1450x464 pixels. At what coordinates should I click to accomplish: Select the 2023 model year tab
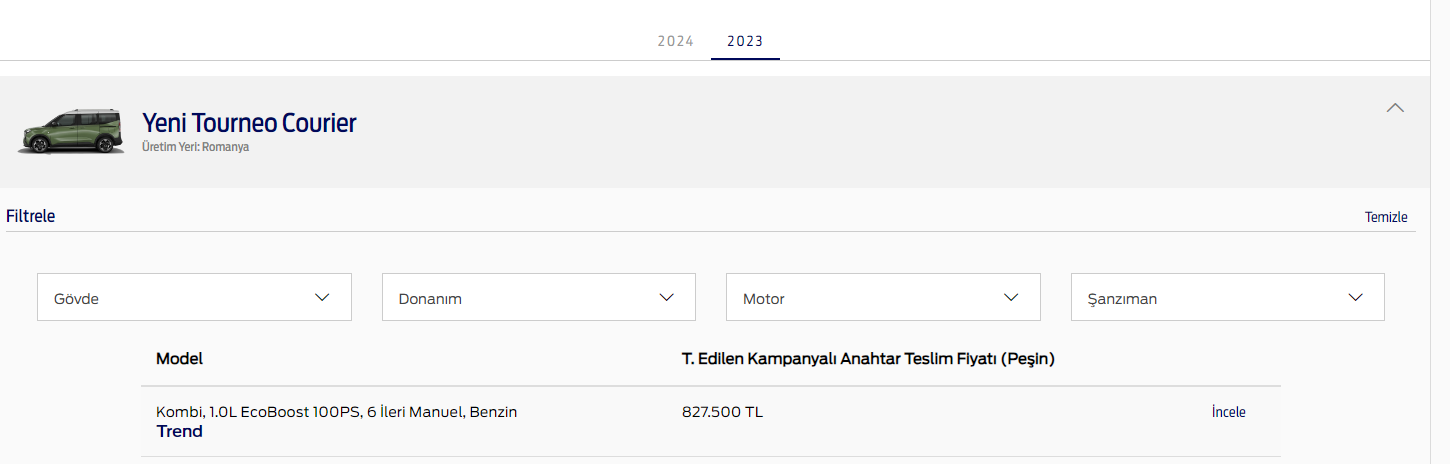tap(745, 41)
